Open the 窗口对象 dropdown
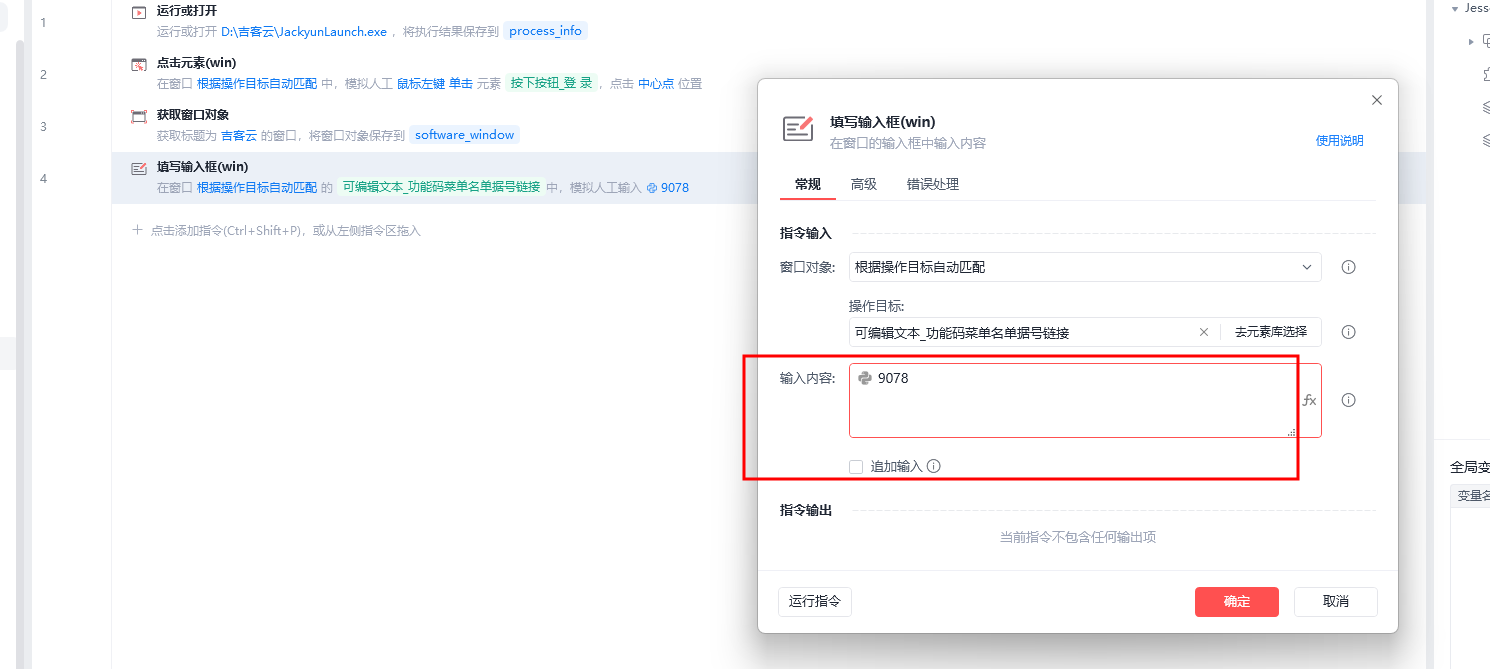 pyautogui.click(x=1085, y=267)
